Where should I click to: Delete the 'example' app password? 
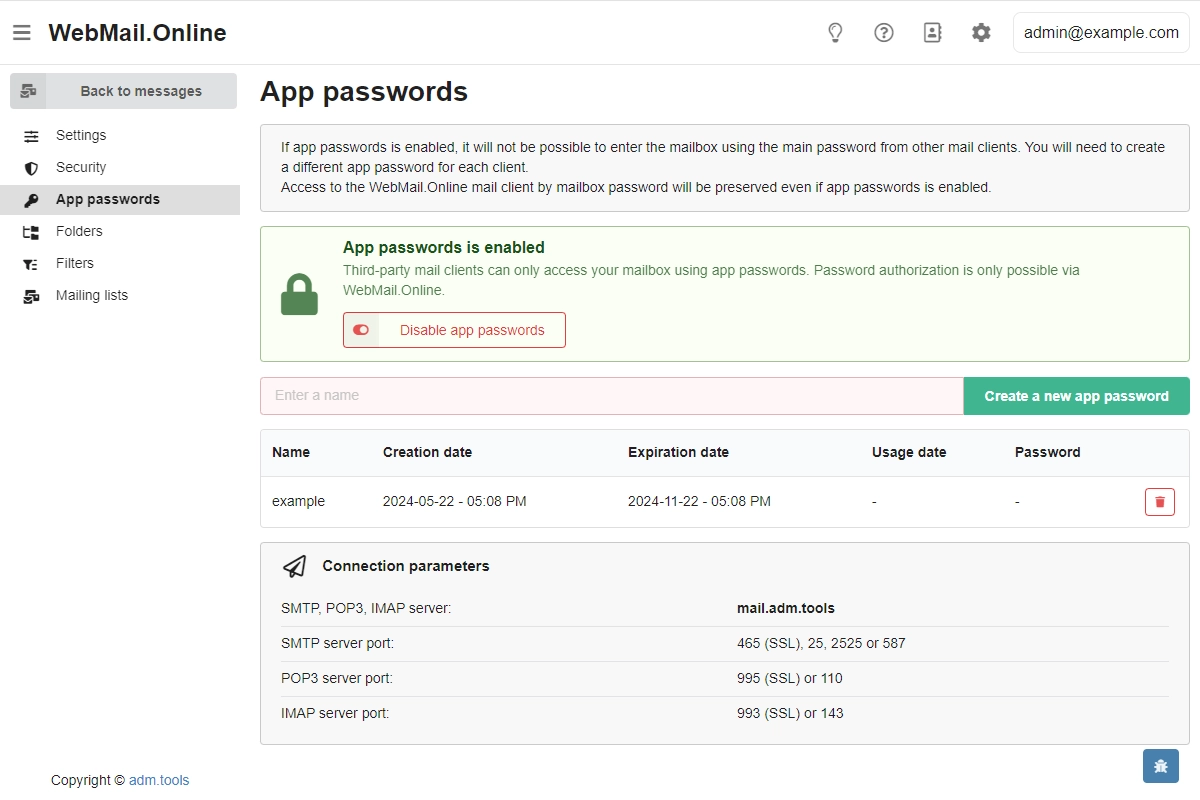[x=1159, y=502]
